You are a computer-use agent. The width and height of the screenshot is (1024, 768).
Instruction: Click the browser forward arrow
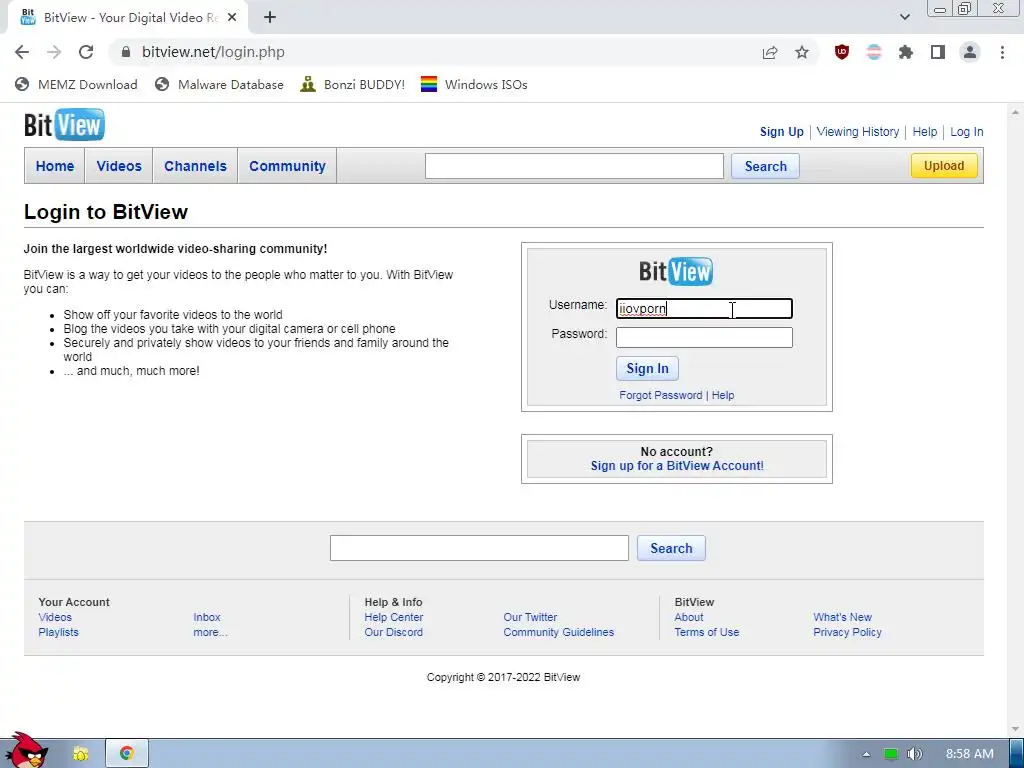54,52
